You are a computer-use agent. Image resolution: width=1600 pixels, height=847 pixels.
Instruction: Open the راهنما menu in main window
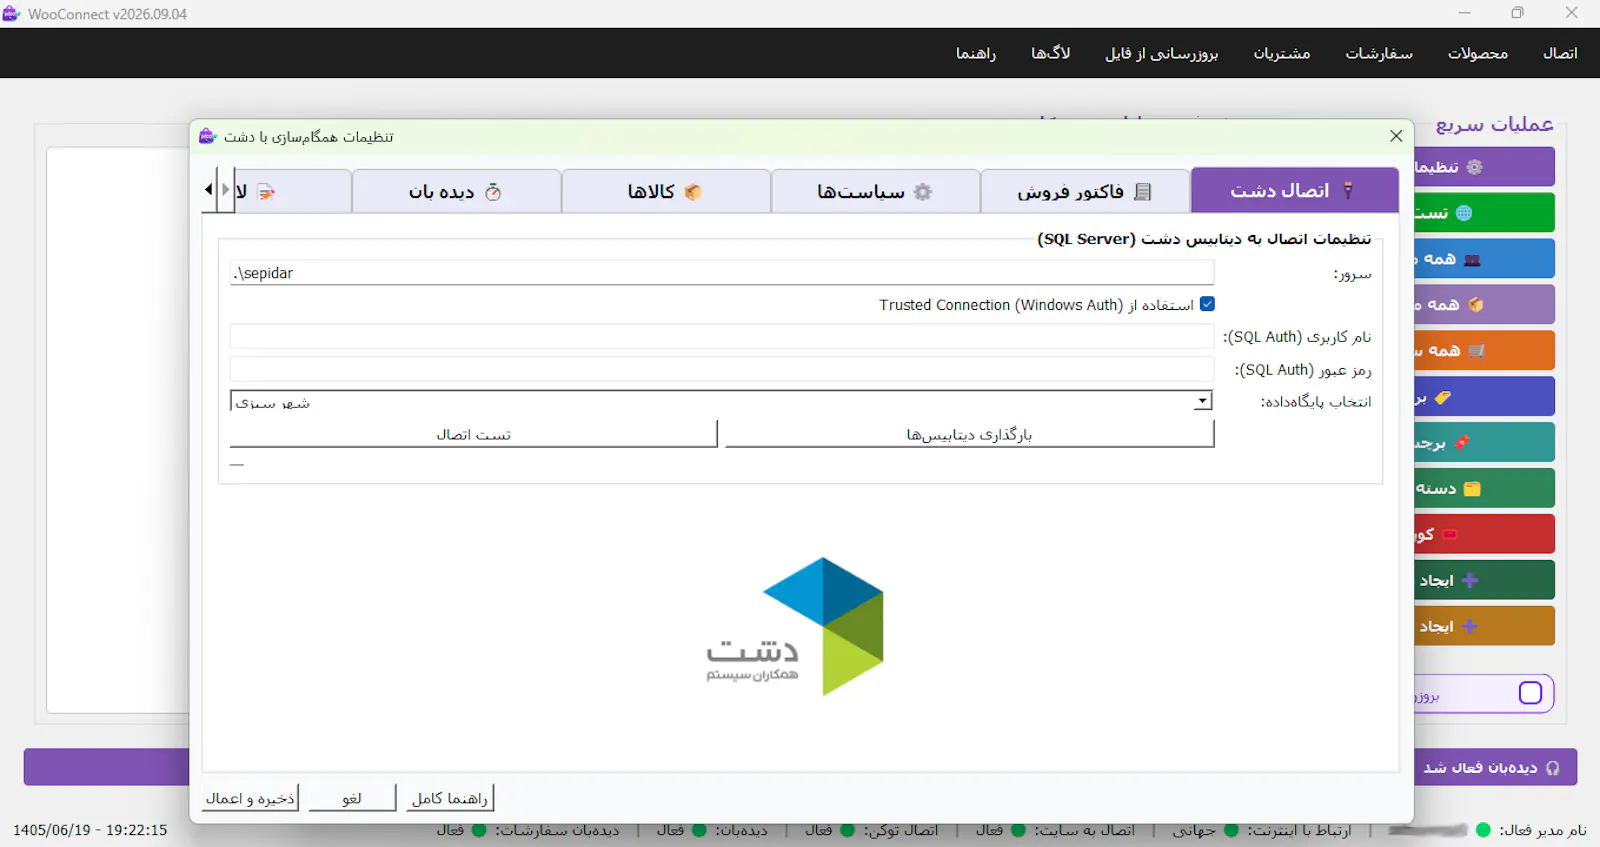976,53
